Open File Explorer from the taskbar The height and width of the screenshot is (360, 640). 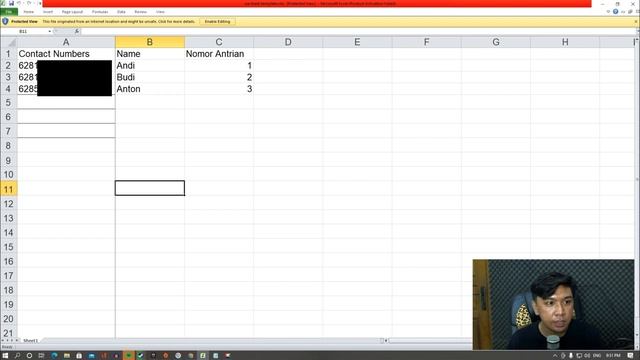(x=67, y=356)
